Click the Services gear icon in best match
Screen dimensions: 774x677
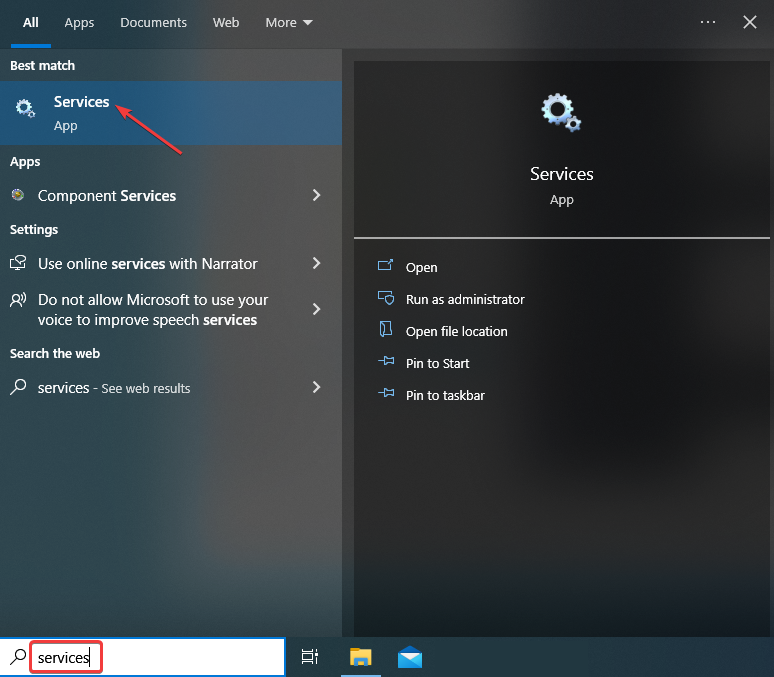coord(25,108)
